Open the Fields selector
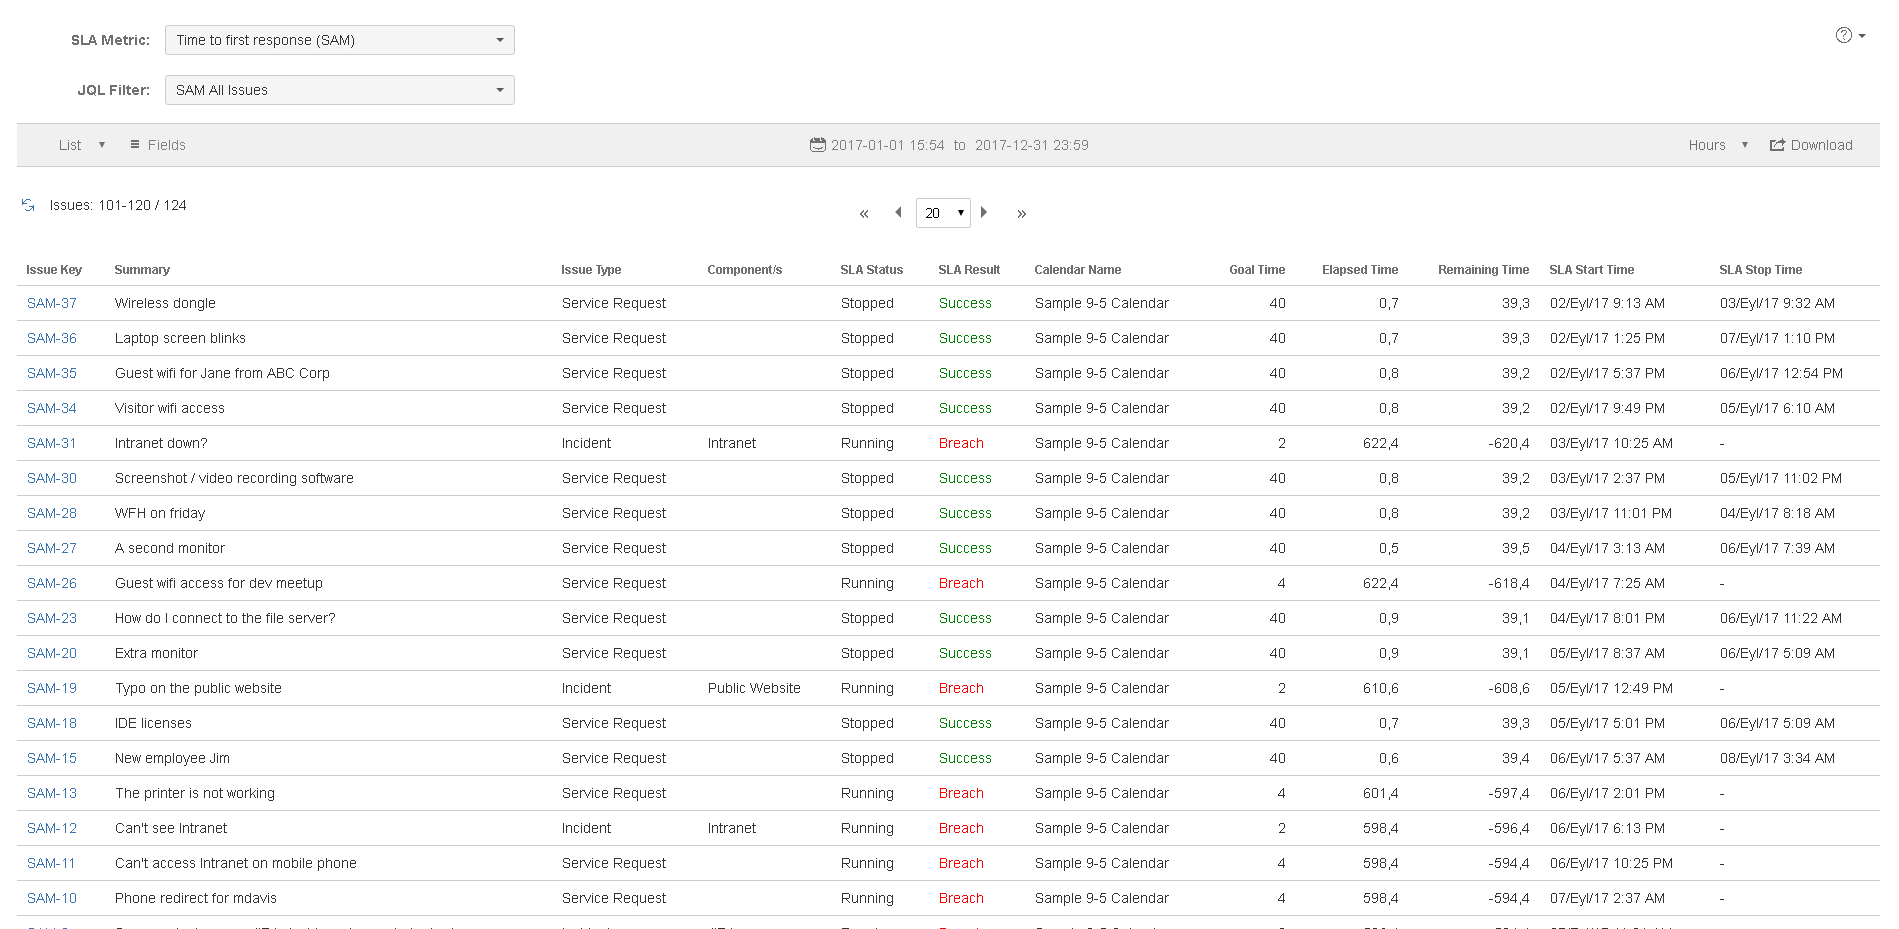This screenshot has width=1899, height=929. pos(158,145)
